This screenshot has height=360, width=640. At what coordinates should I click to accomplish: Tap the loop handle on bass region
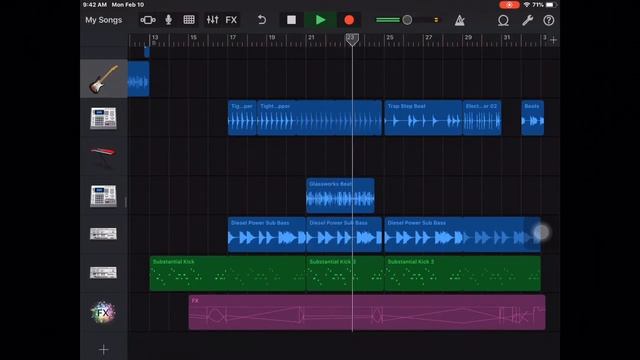pos(542,233)
